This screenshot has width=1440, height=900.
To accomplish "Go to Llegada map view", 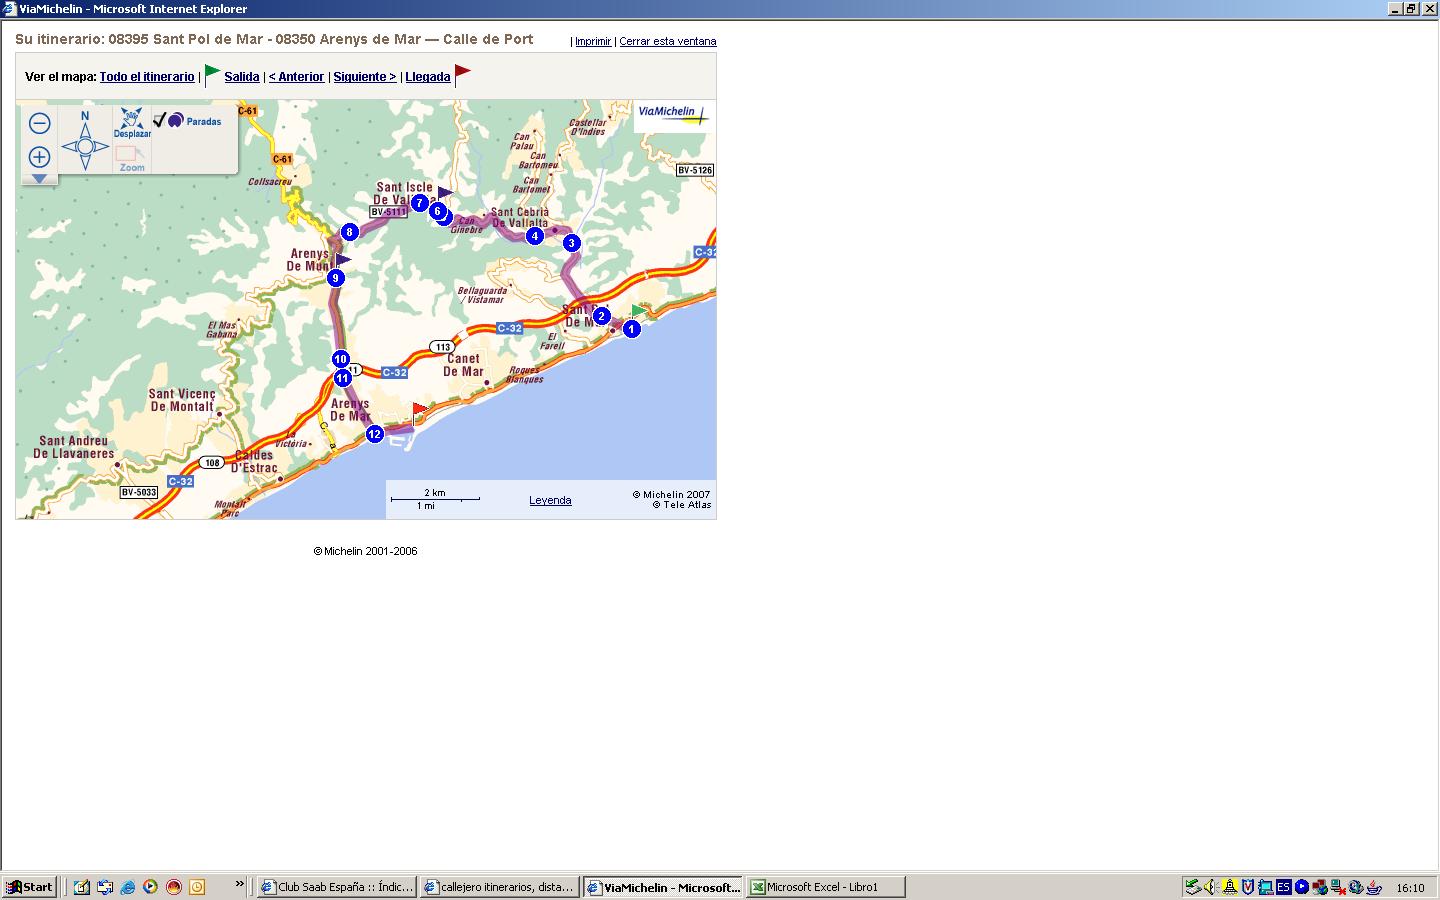I will [428, 77].
